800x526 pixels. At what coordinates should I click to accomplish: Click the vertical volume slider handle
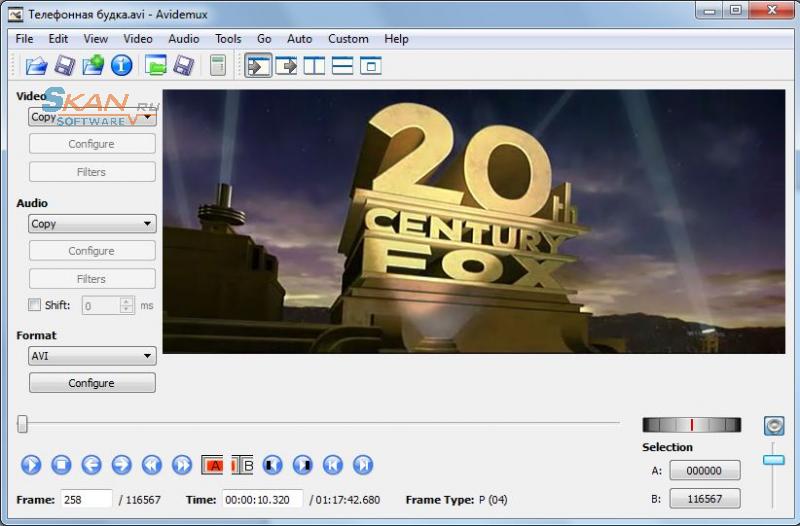[773, 460]
